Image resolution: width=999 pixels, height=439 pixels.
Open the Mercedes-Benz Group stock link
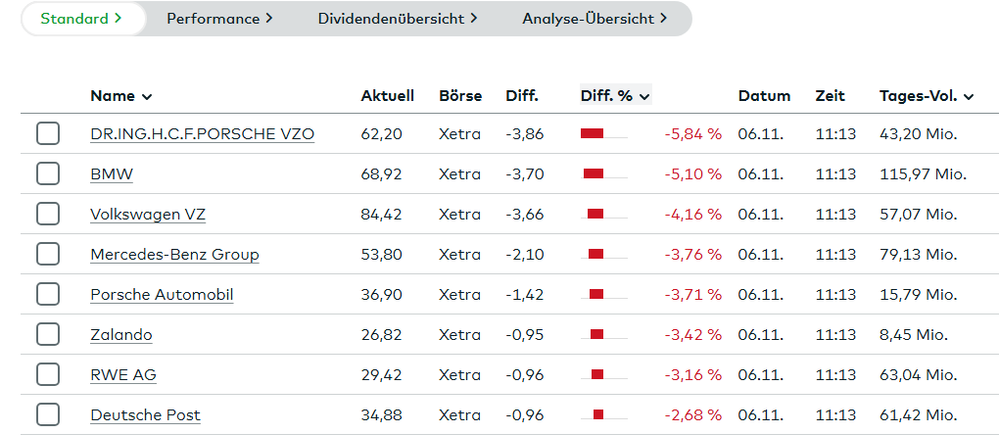click(174, 254)
